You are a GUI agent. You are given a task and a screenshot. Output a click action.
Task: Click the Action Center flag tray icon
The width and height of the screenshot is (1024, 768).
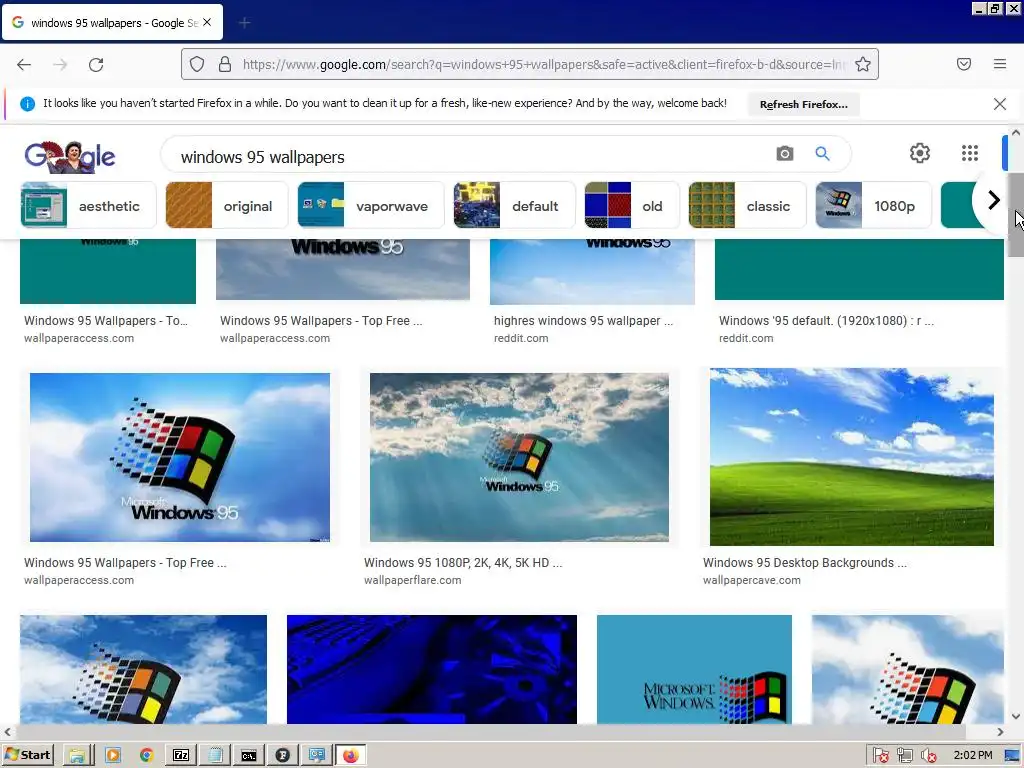[x=880, y=756]
